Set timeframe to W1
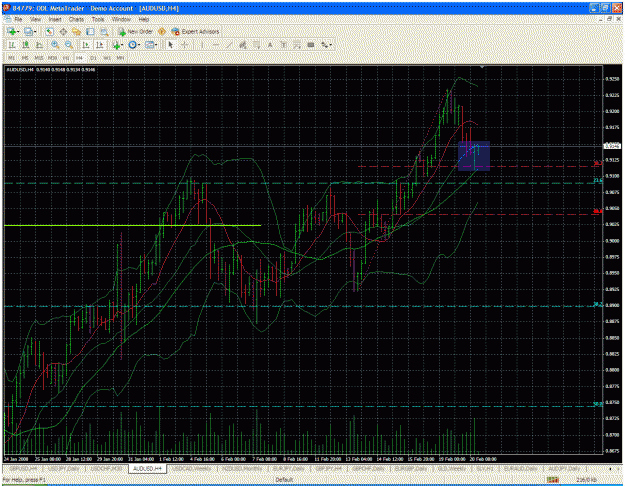Viewport: 625px width, 486px height. [107, 58]
